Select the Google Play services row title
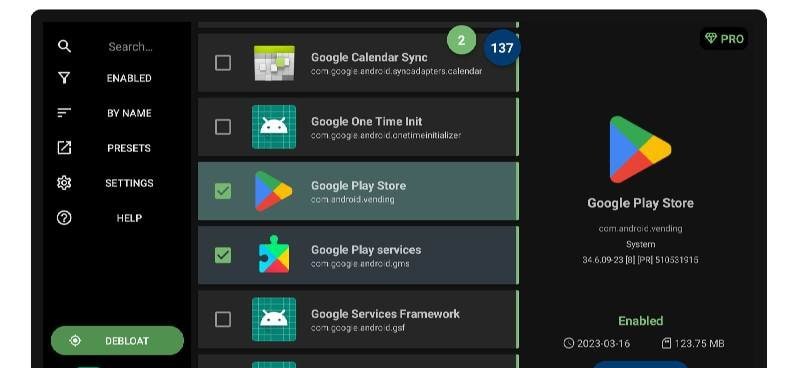Screen dimensions: 800x368 pyautogui.click(x=366, y=250)
